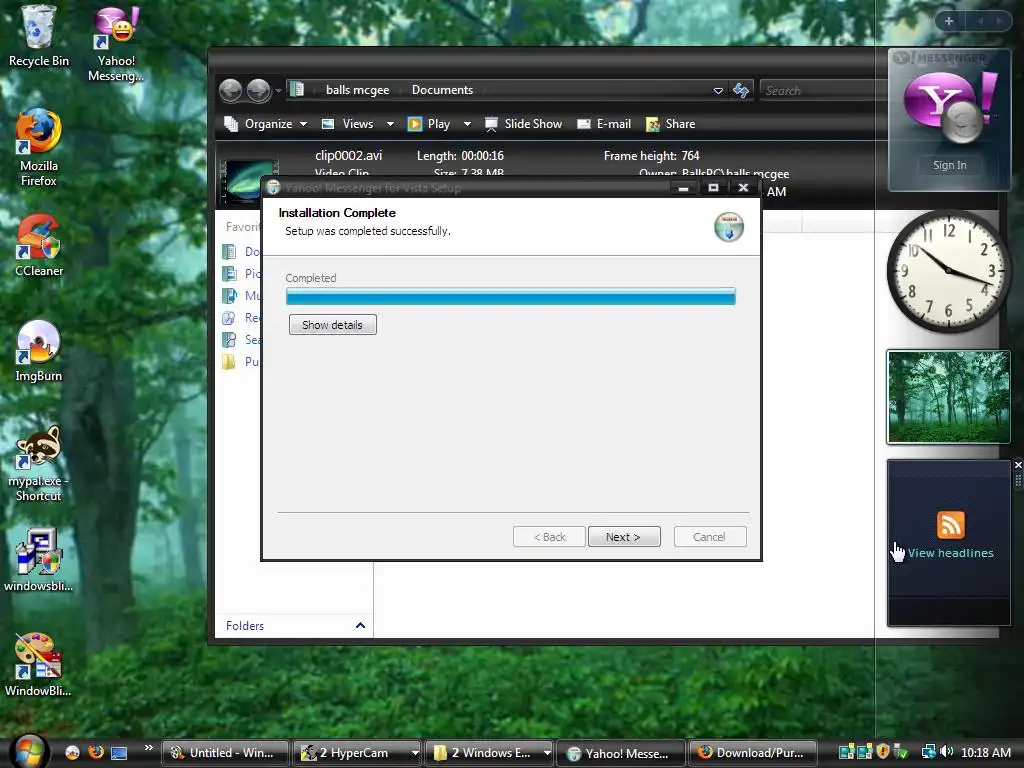Click Share in Explorer toolbar
Viewport: 1024px width, 768px height.
tap(671, 124)
